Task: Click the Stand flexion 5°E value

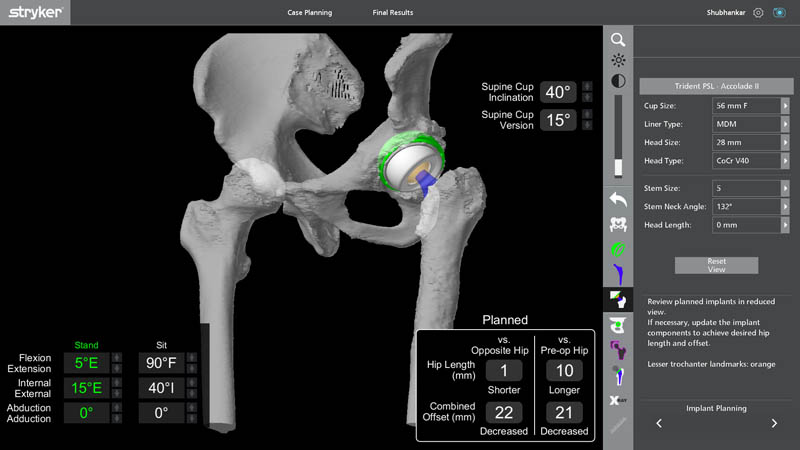Action: [x=86, y=363]
